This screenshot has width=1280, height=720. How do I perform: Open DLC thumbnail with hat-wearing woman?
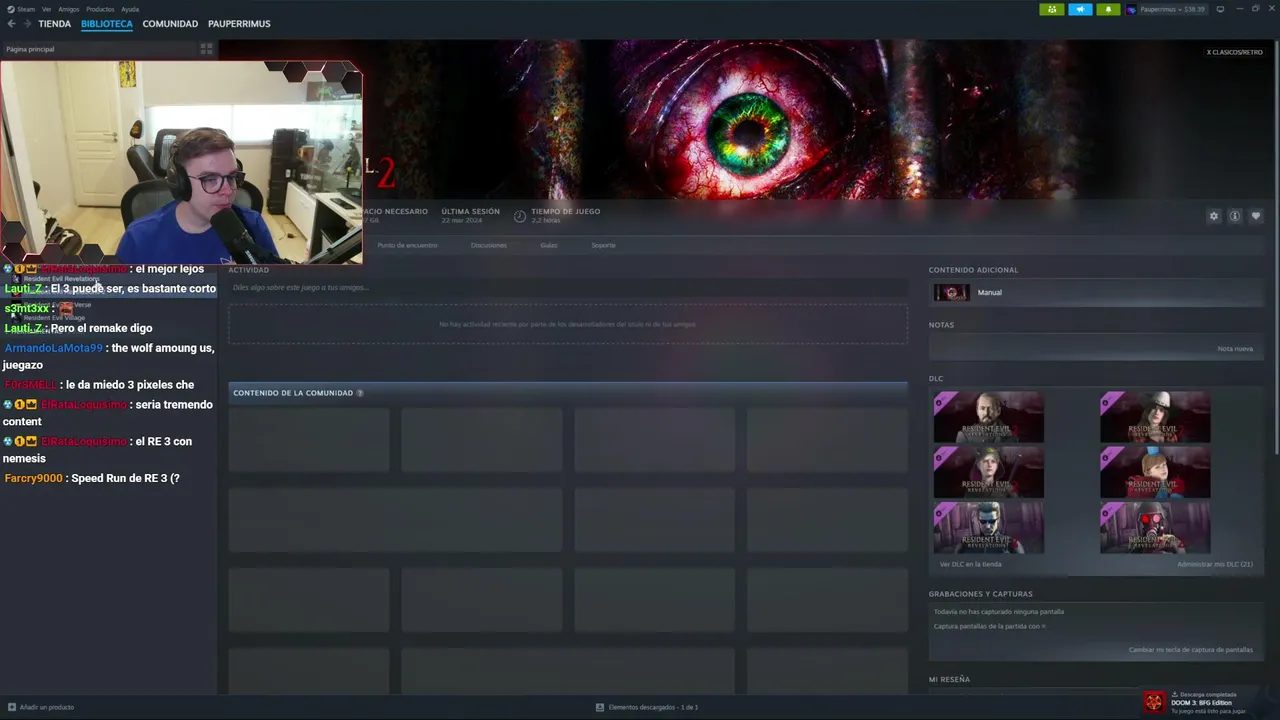(x=1155, y=417)
